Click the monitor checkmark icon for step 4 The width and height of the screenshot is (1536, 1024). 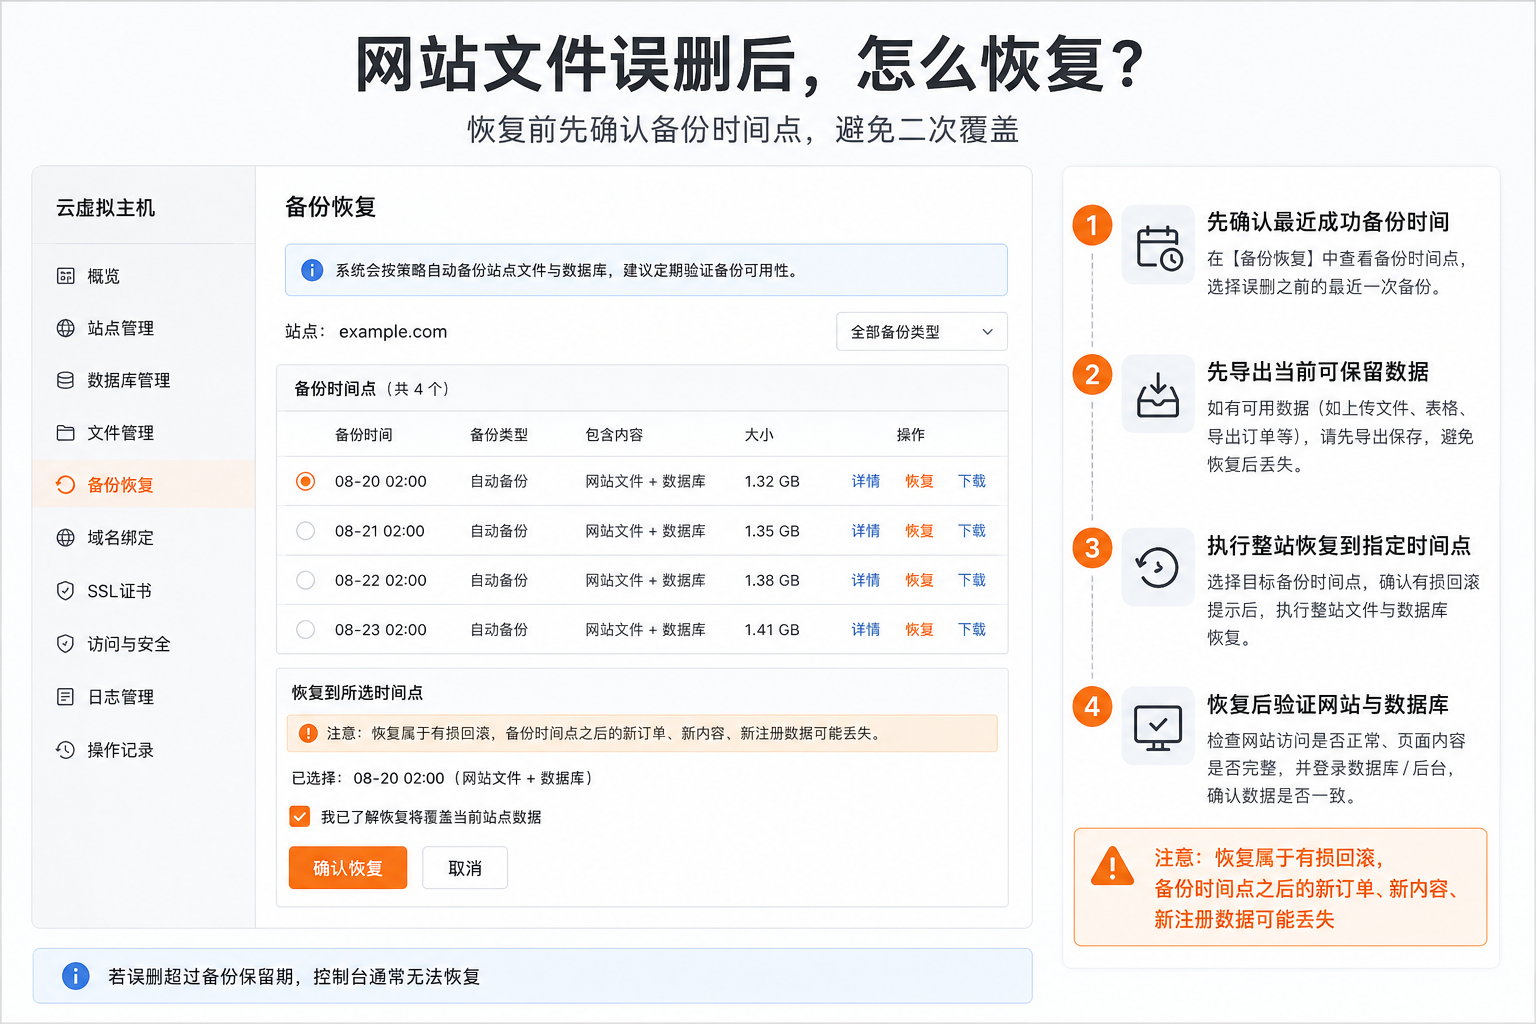pos(1158,727)
